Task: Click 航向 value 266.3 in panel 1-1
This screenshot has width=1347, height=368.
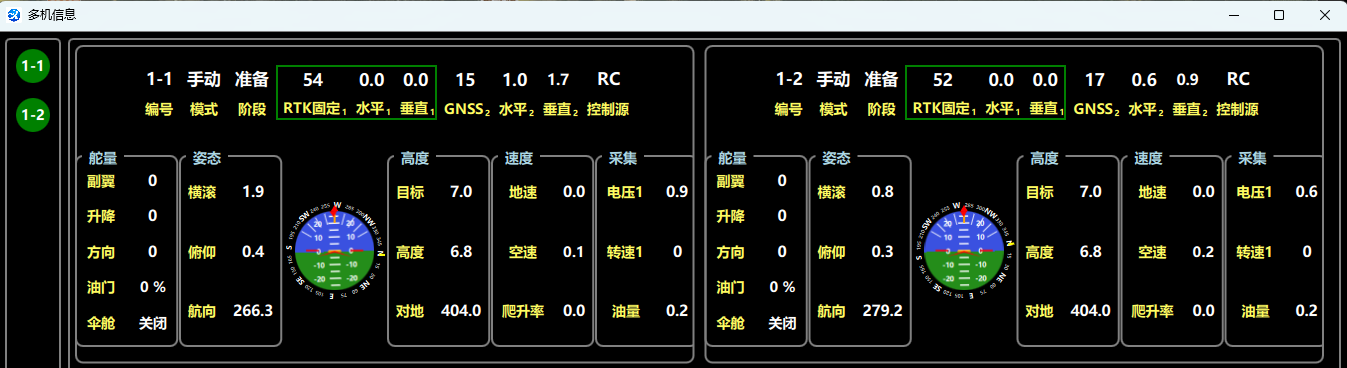Action: point(253,311)
